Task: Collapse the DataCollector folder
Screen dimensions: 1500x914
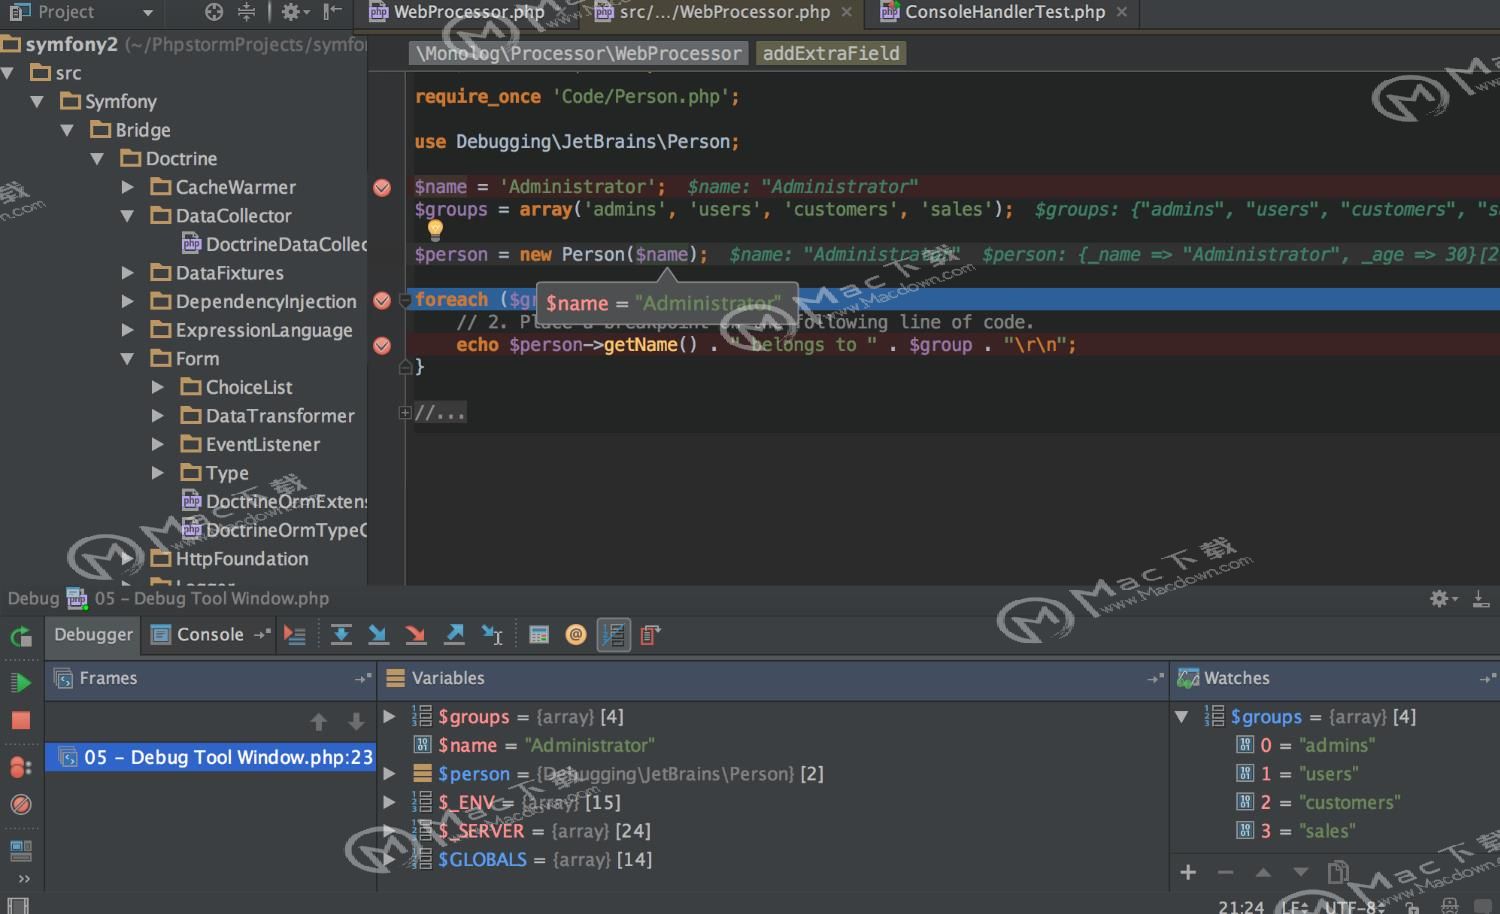Action: point(127,216)
